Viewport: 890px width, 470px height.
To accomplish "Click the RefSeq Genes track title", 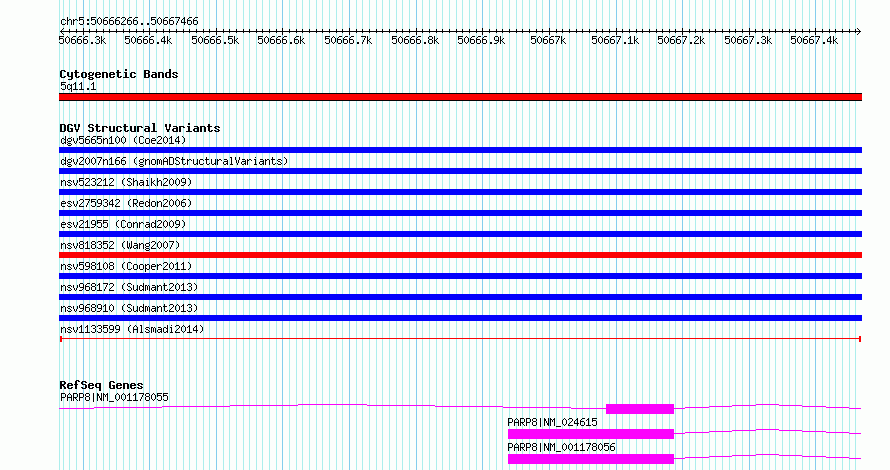I will pos(101,385).
